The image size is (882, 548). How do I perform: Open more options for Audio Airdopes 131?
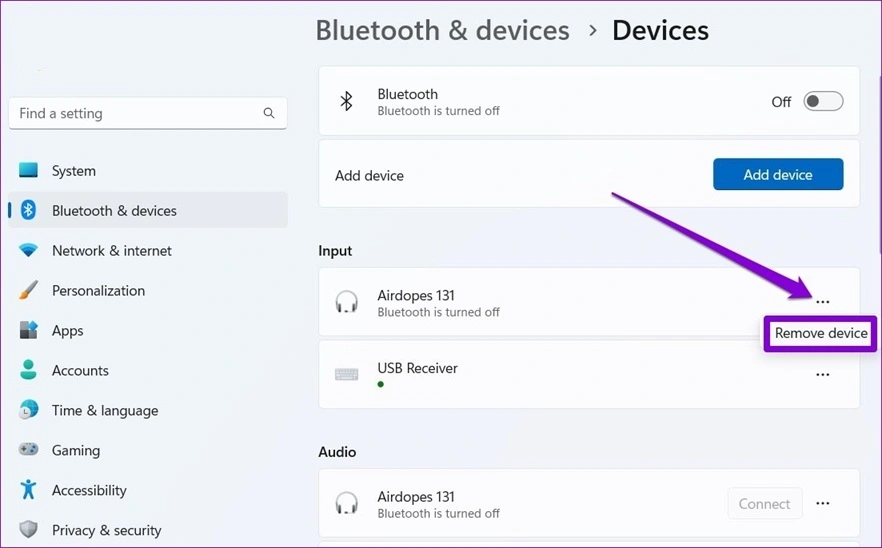click(822, 503)
